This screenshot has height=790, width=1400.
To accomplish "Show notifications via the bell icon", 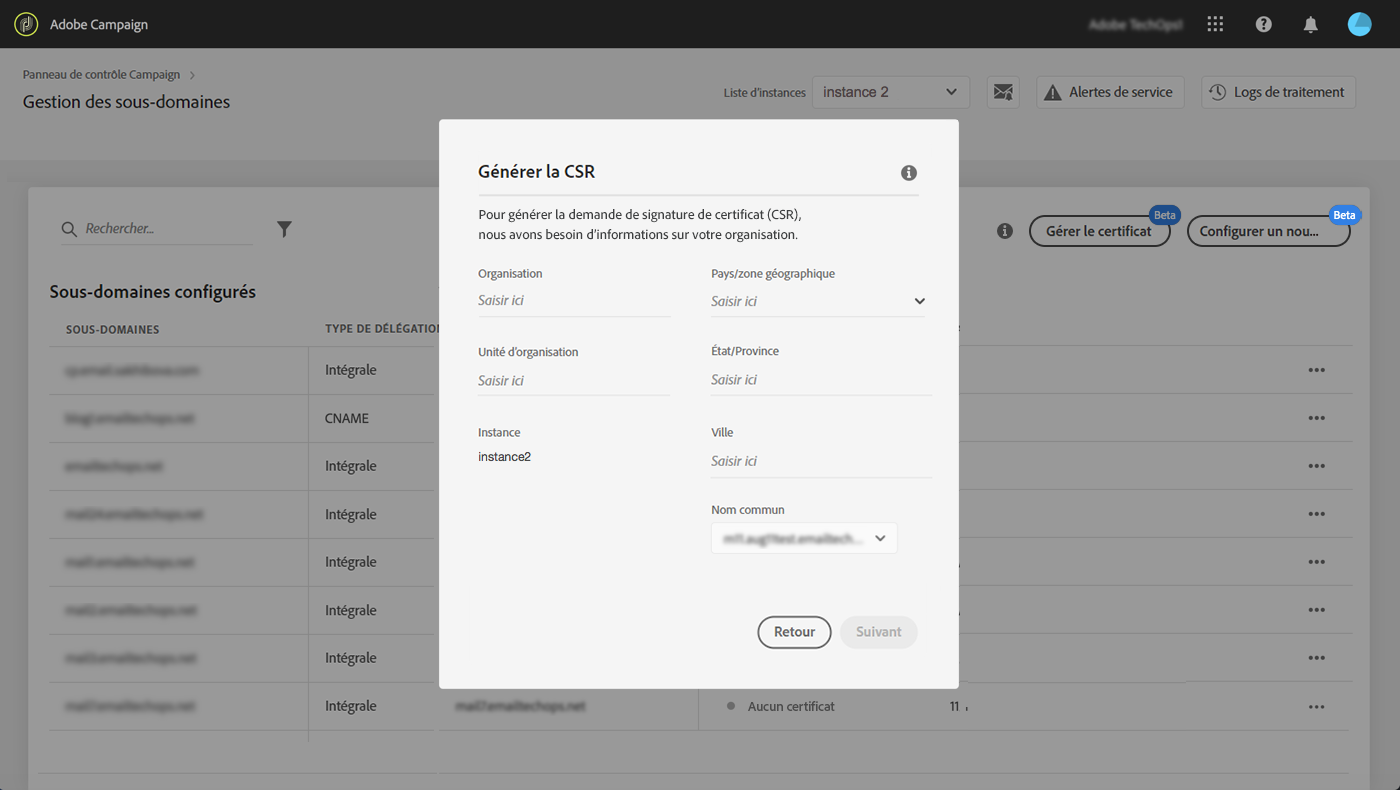I will pos(1311,24).
